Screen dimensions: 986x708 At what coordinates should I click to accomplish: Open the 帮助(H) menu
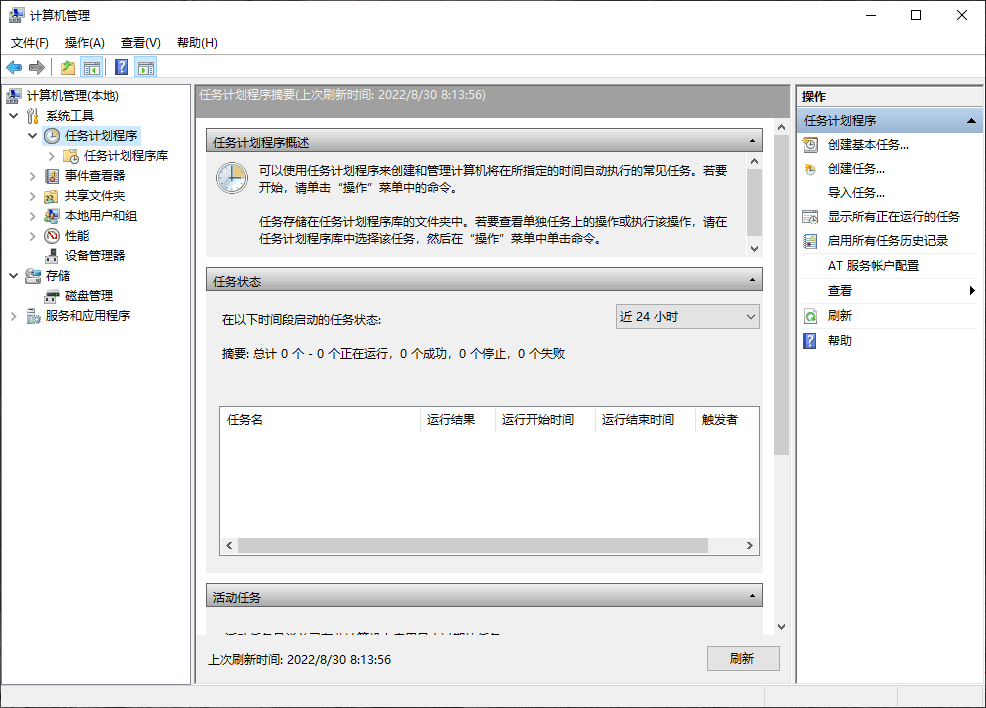click(197, 43)
